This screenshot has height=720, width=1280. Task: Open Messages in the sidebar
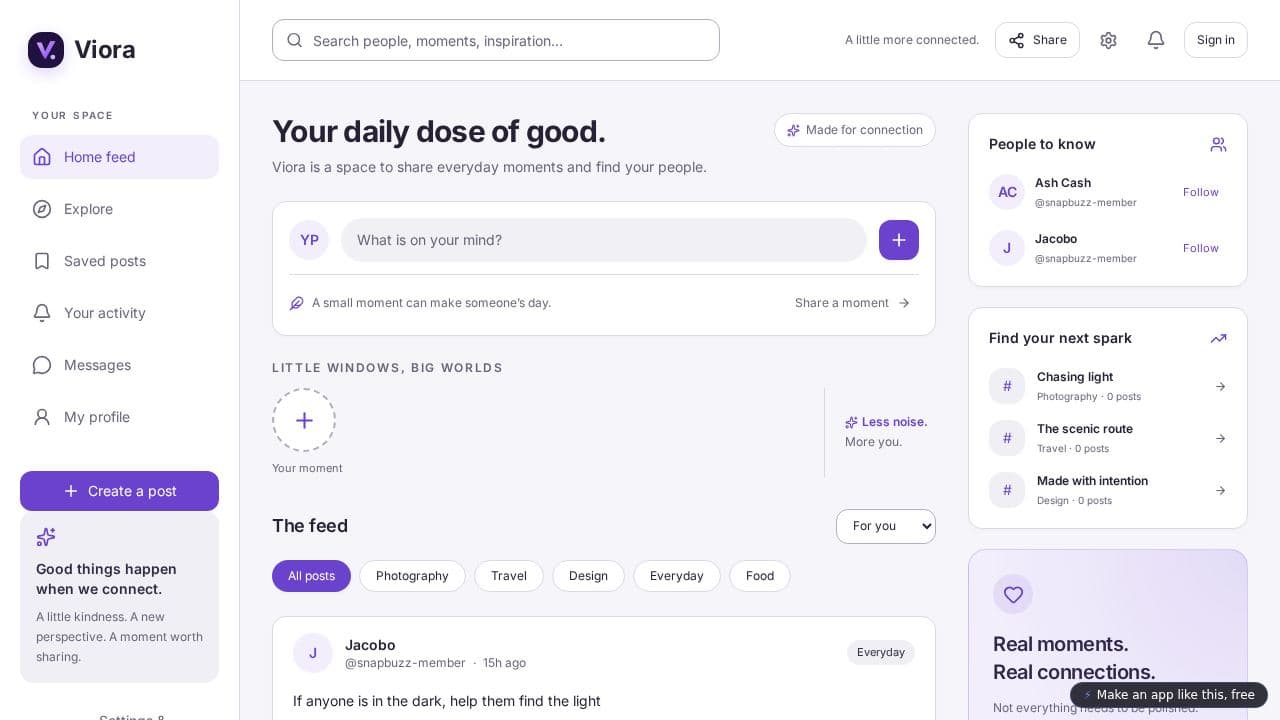[119, 365]
